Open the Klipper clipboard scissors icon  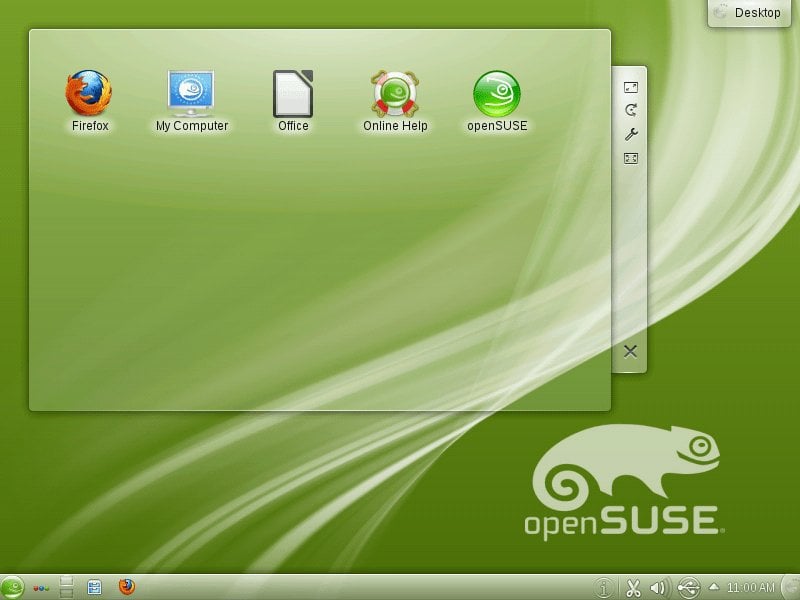[633, 587]
